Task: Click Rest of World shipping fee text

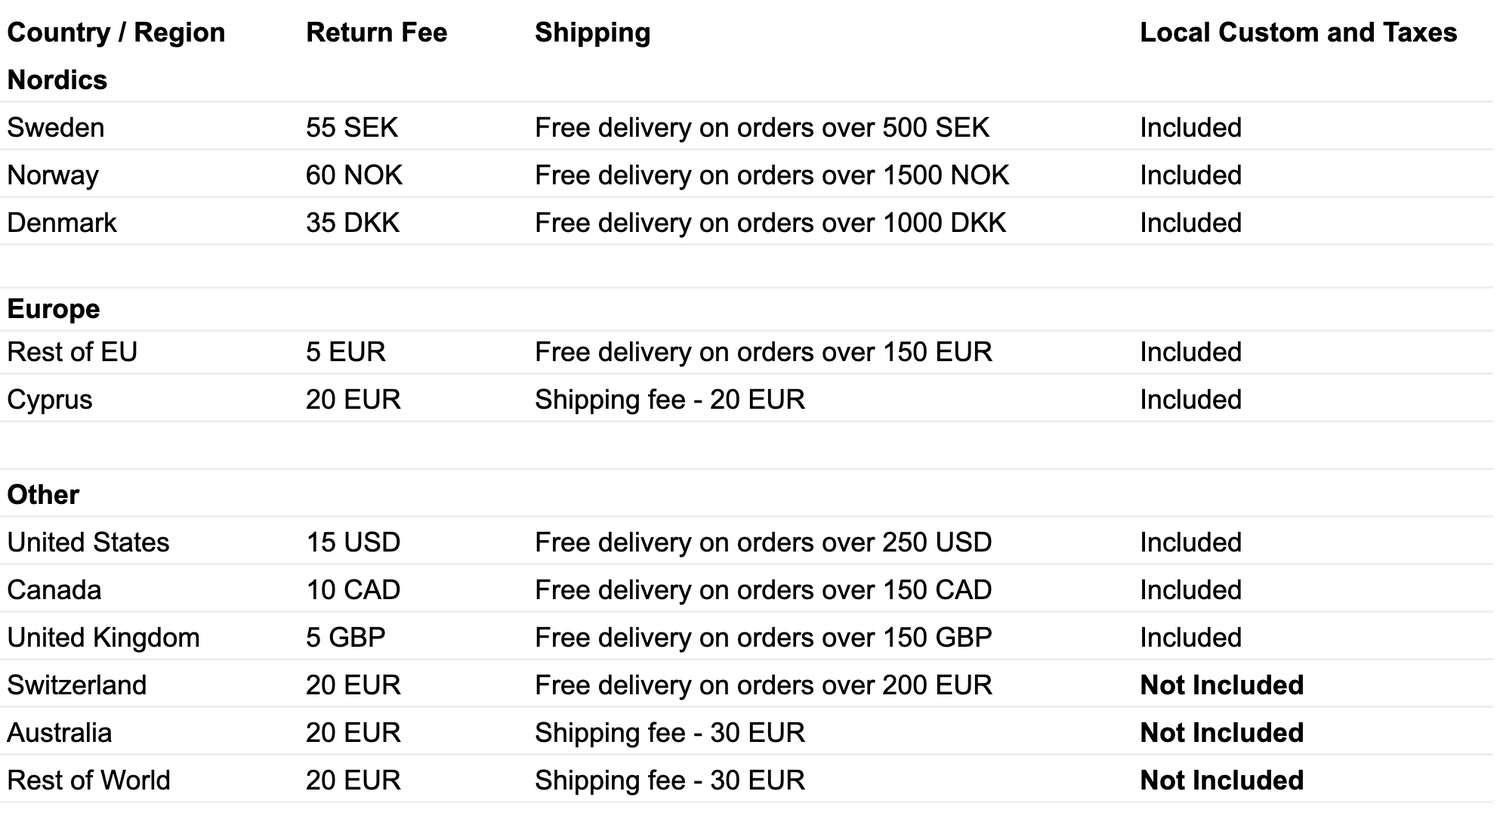Action: [670, 780]
